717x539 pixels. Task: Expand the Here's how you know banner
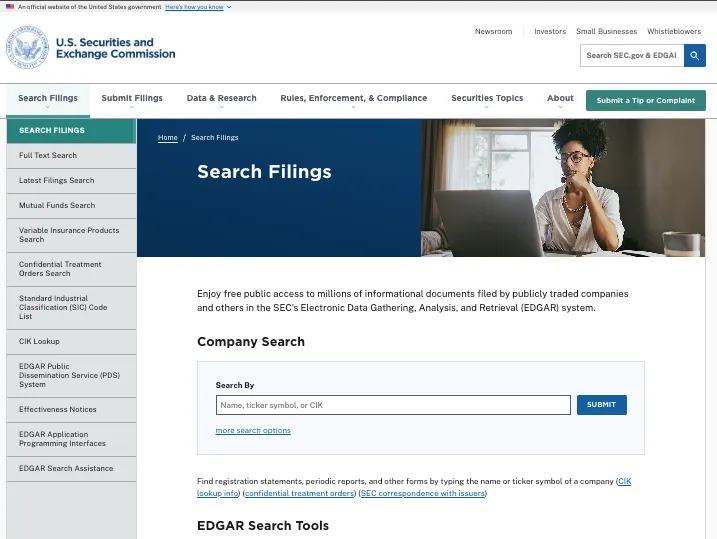[x=198, y=7]
